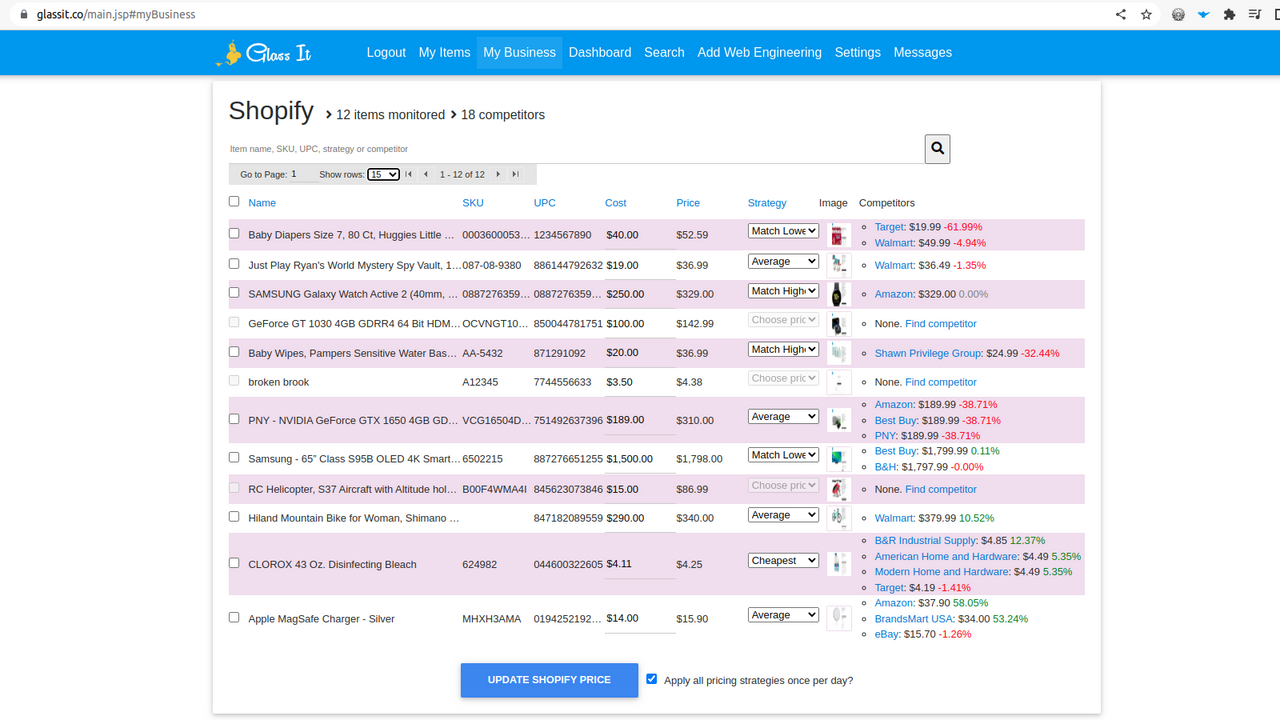Click the search magnifier button
This screenshot has height=720, width=1280.
click(x=937, y=148)
